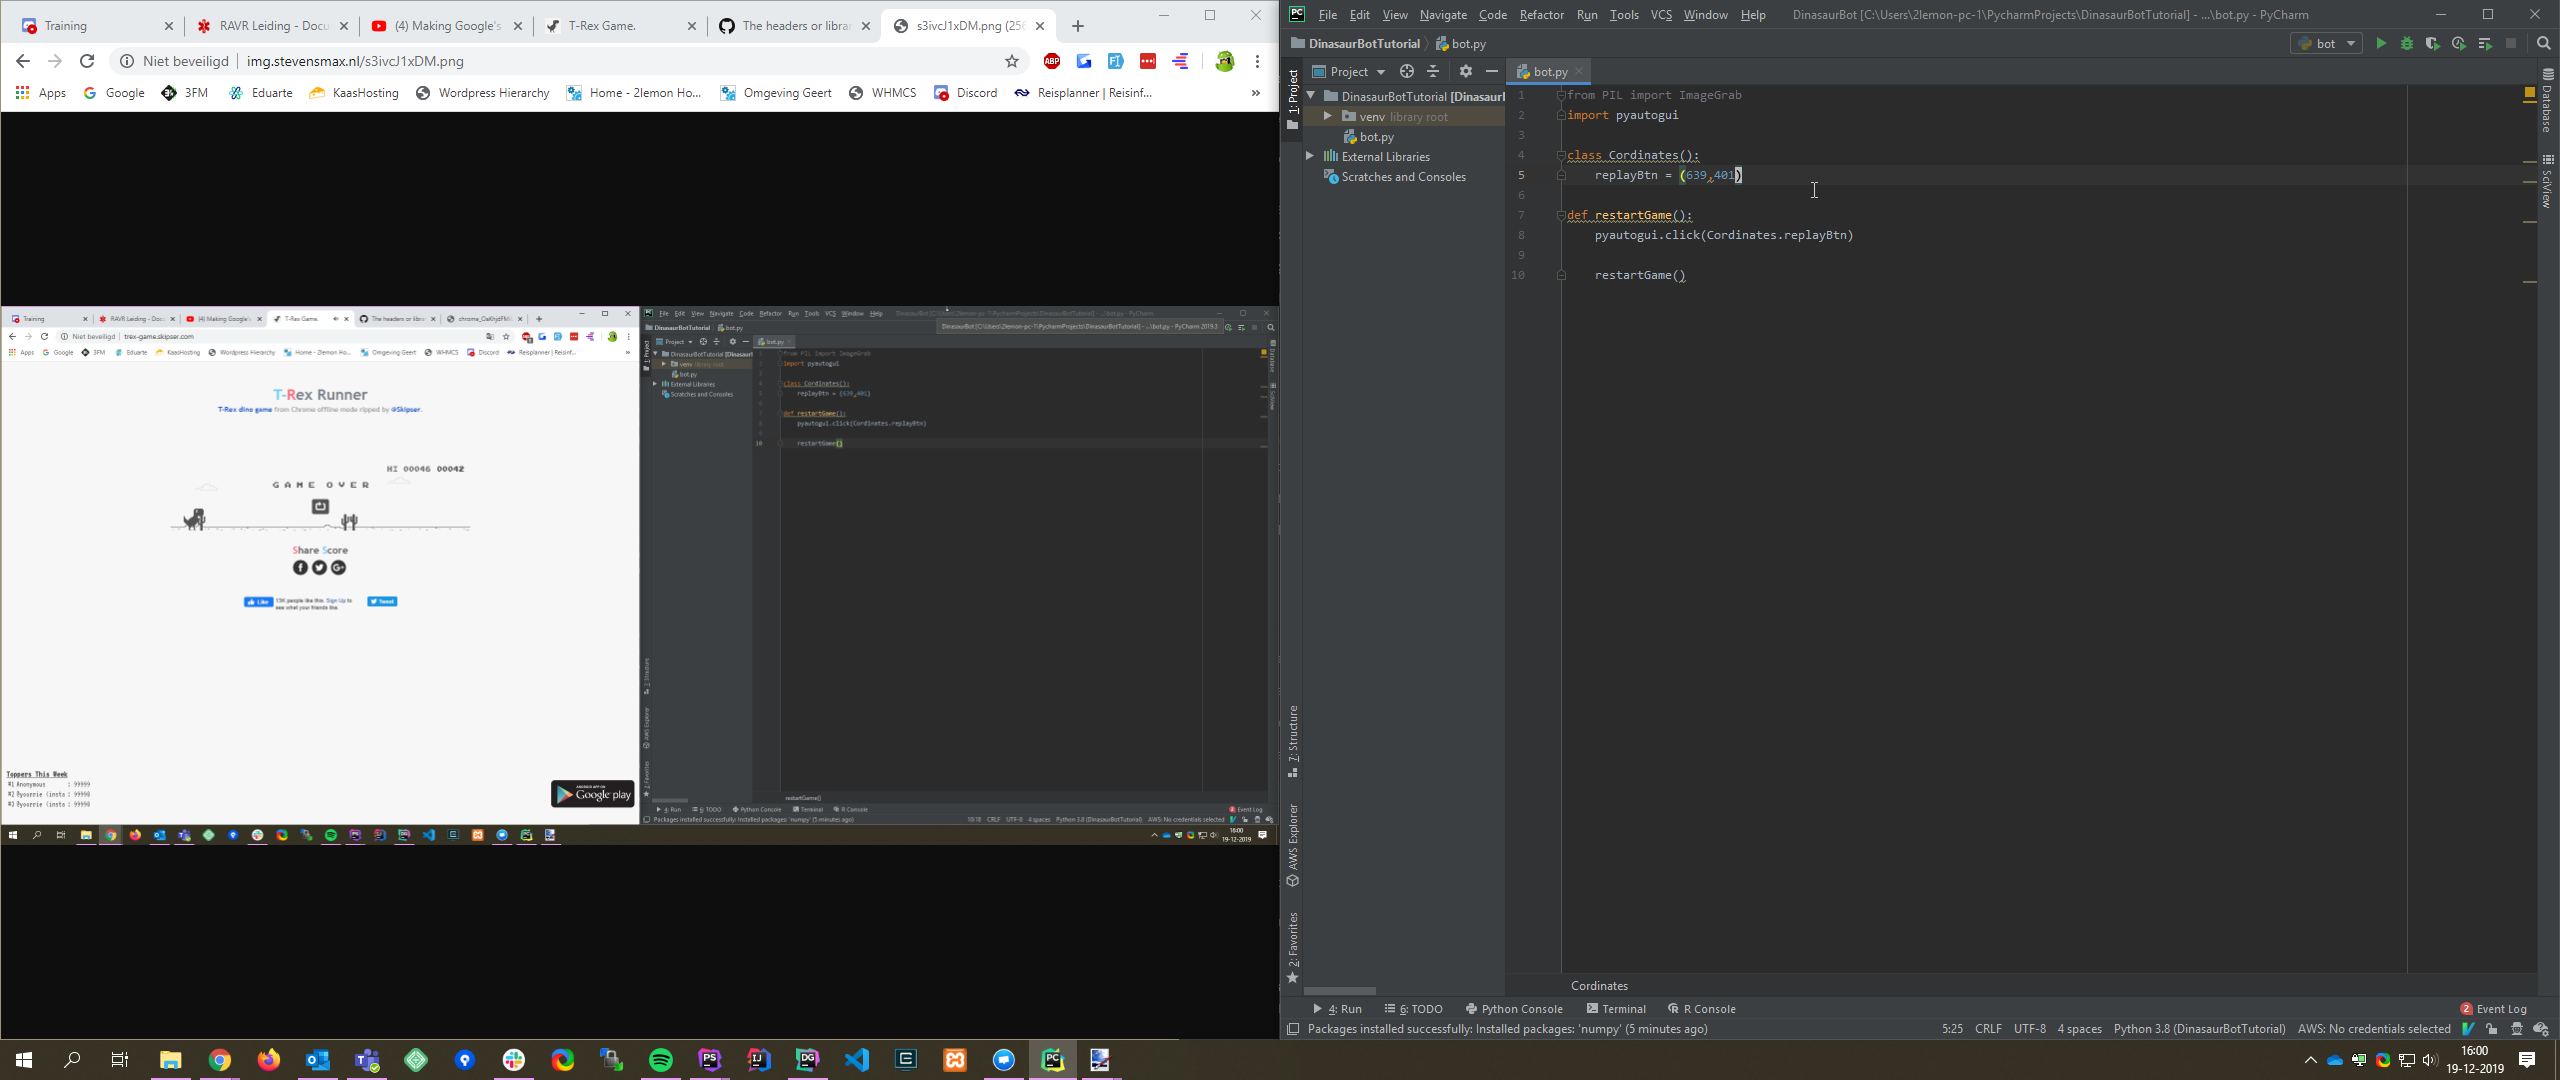The width and height of the screenshot is (2560, 1080).
Task: Open the Terminal tool window
Action: (1616, 1009)
